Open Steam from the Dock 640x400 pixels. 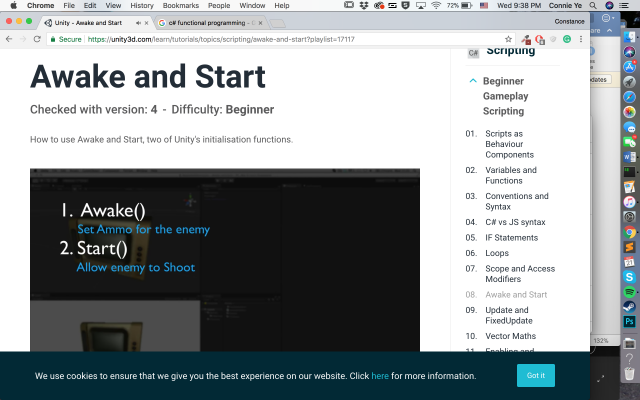629,307
